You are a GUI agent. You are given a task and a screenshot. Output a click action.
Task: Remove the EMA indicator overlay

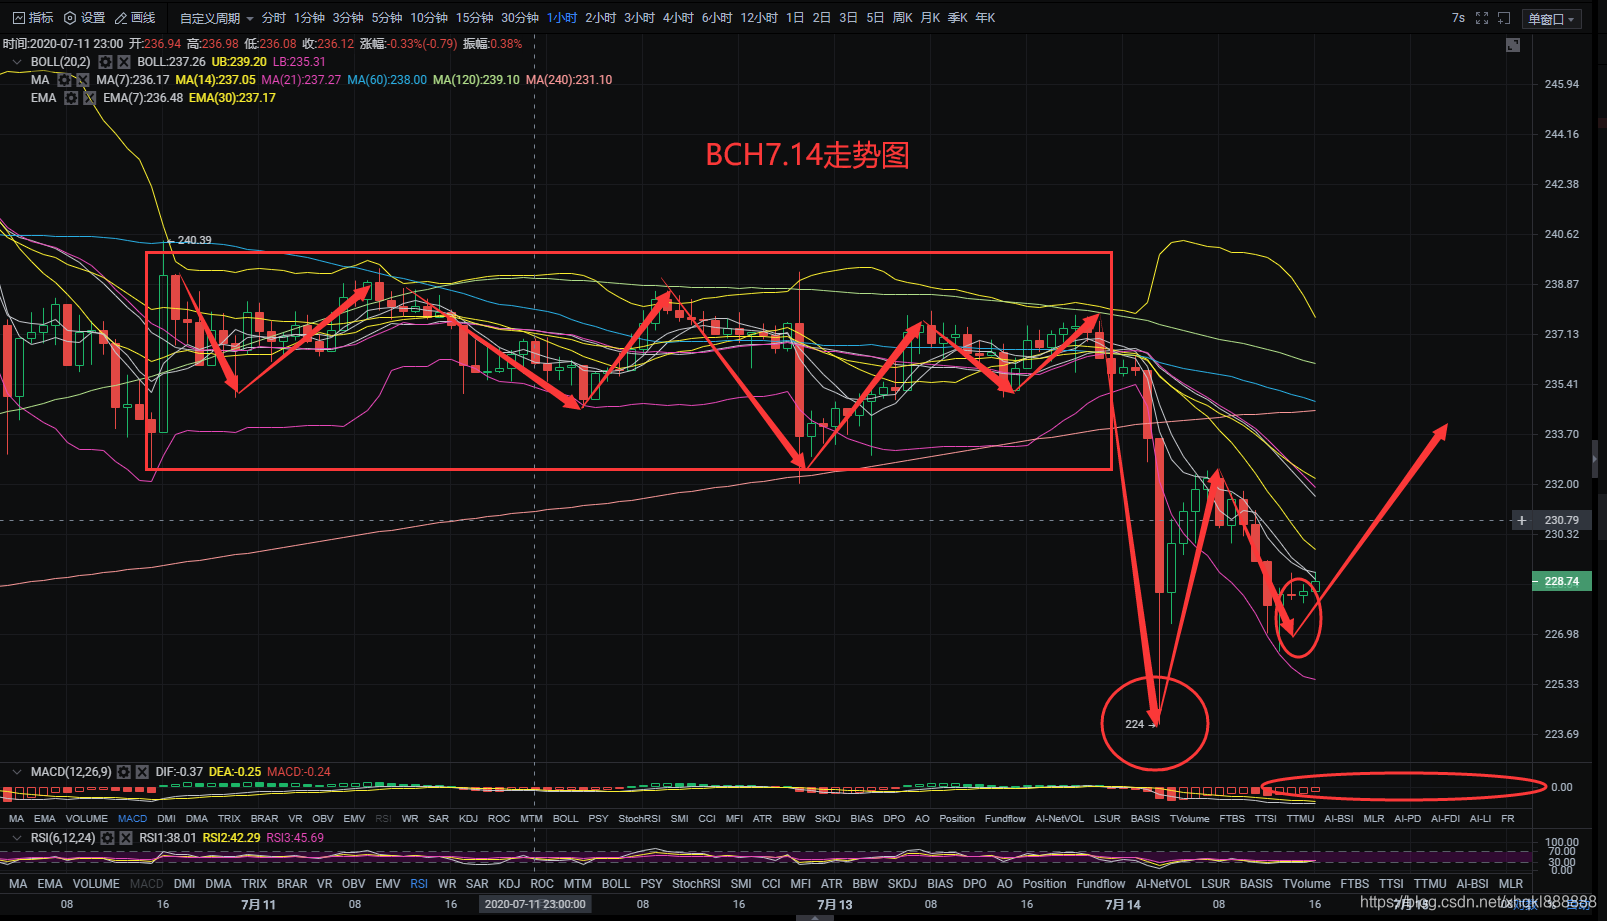(90, 98)
